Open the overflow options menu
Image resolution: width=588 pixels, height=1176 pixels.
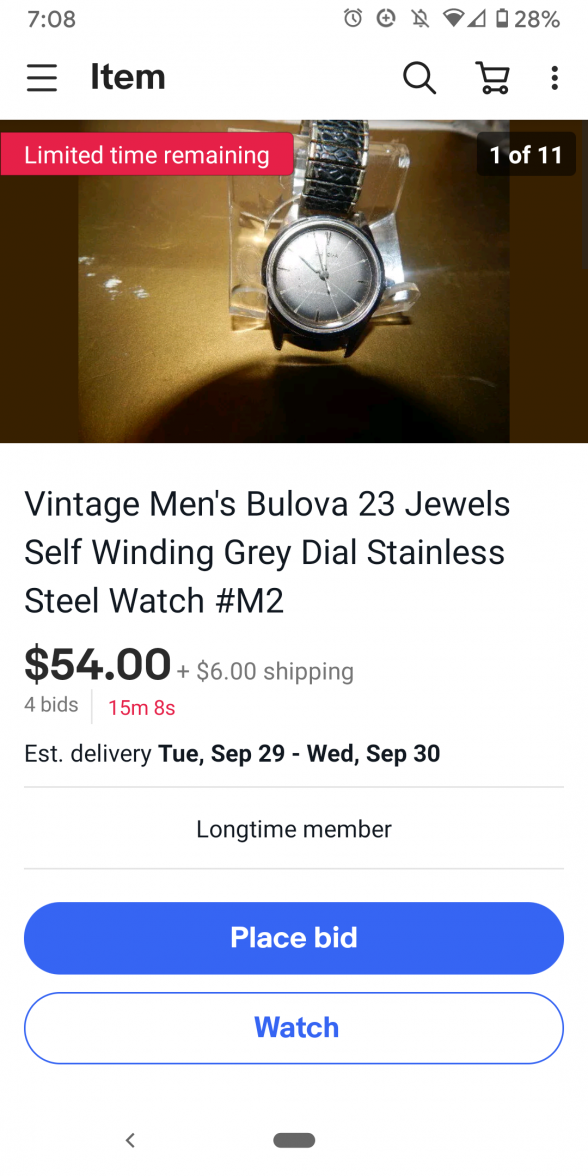554,77
